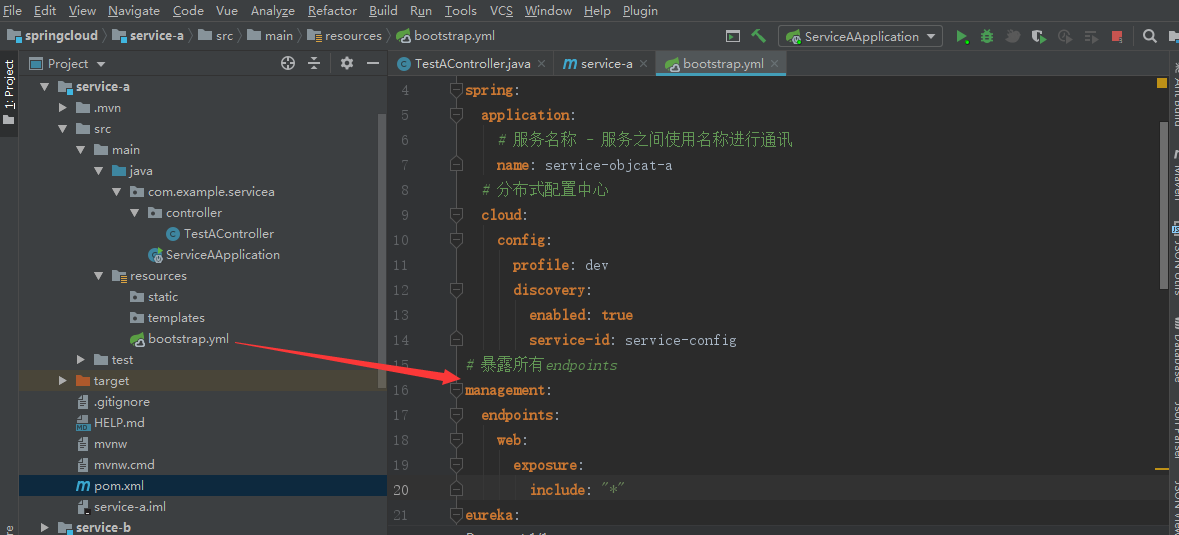The image size is (1179, 535).
Task: Click the run dashboard window icon
Action: (732, 36)
